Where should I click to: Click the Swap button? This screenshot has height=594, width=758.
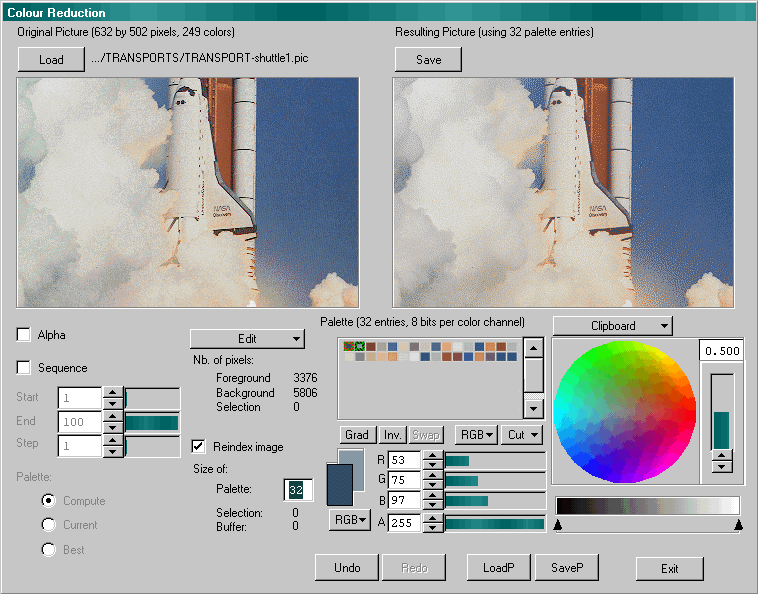pyautogui.click(x=425, y=435)
